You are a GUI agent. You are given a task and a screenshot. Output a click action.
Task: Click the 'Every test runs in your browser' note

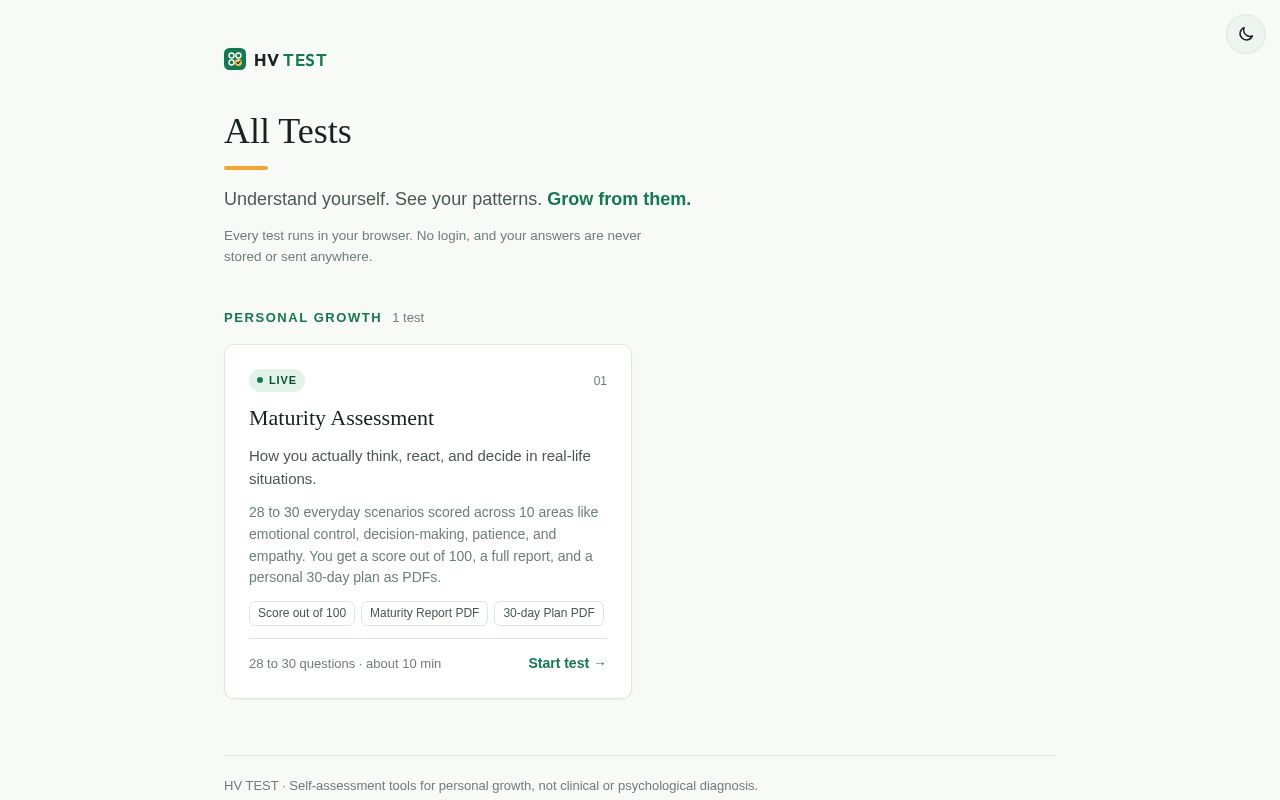[432, 246]
